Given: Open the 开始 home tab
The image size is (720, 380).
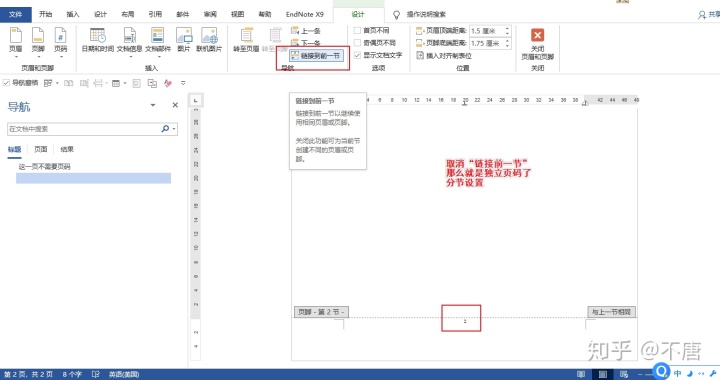Looking at the screenshot, I should pos(45,14).
